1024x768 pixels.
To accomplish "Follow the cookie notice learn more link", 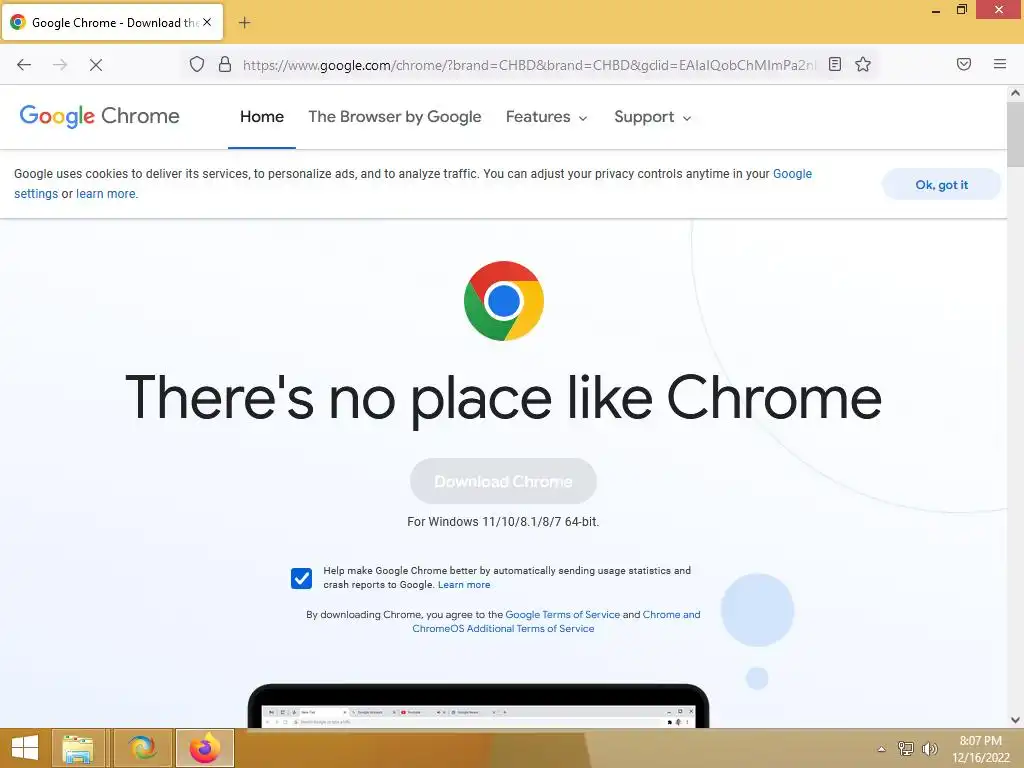I will click(x=106, y=194).
